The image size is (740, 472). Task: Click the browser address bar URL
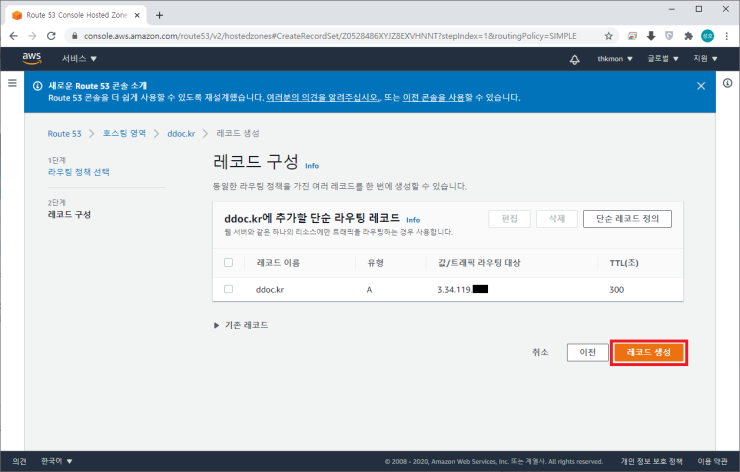coord(330,35)
